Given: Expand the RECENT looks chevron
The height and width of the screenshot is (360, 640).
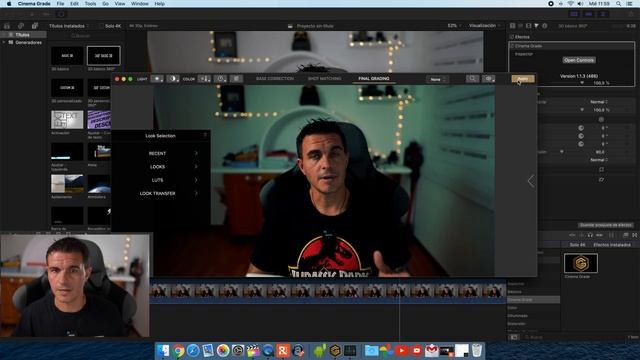Looking at the screenshot, I should (196, 153).
